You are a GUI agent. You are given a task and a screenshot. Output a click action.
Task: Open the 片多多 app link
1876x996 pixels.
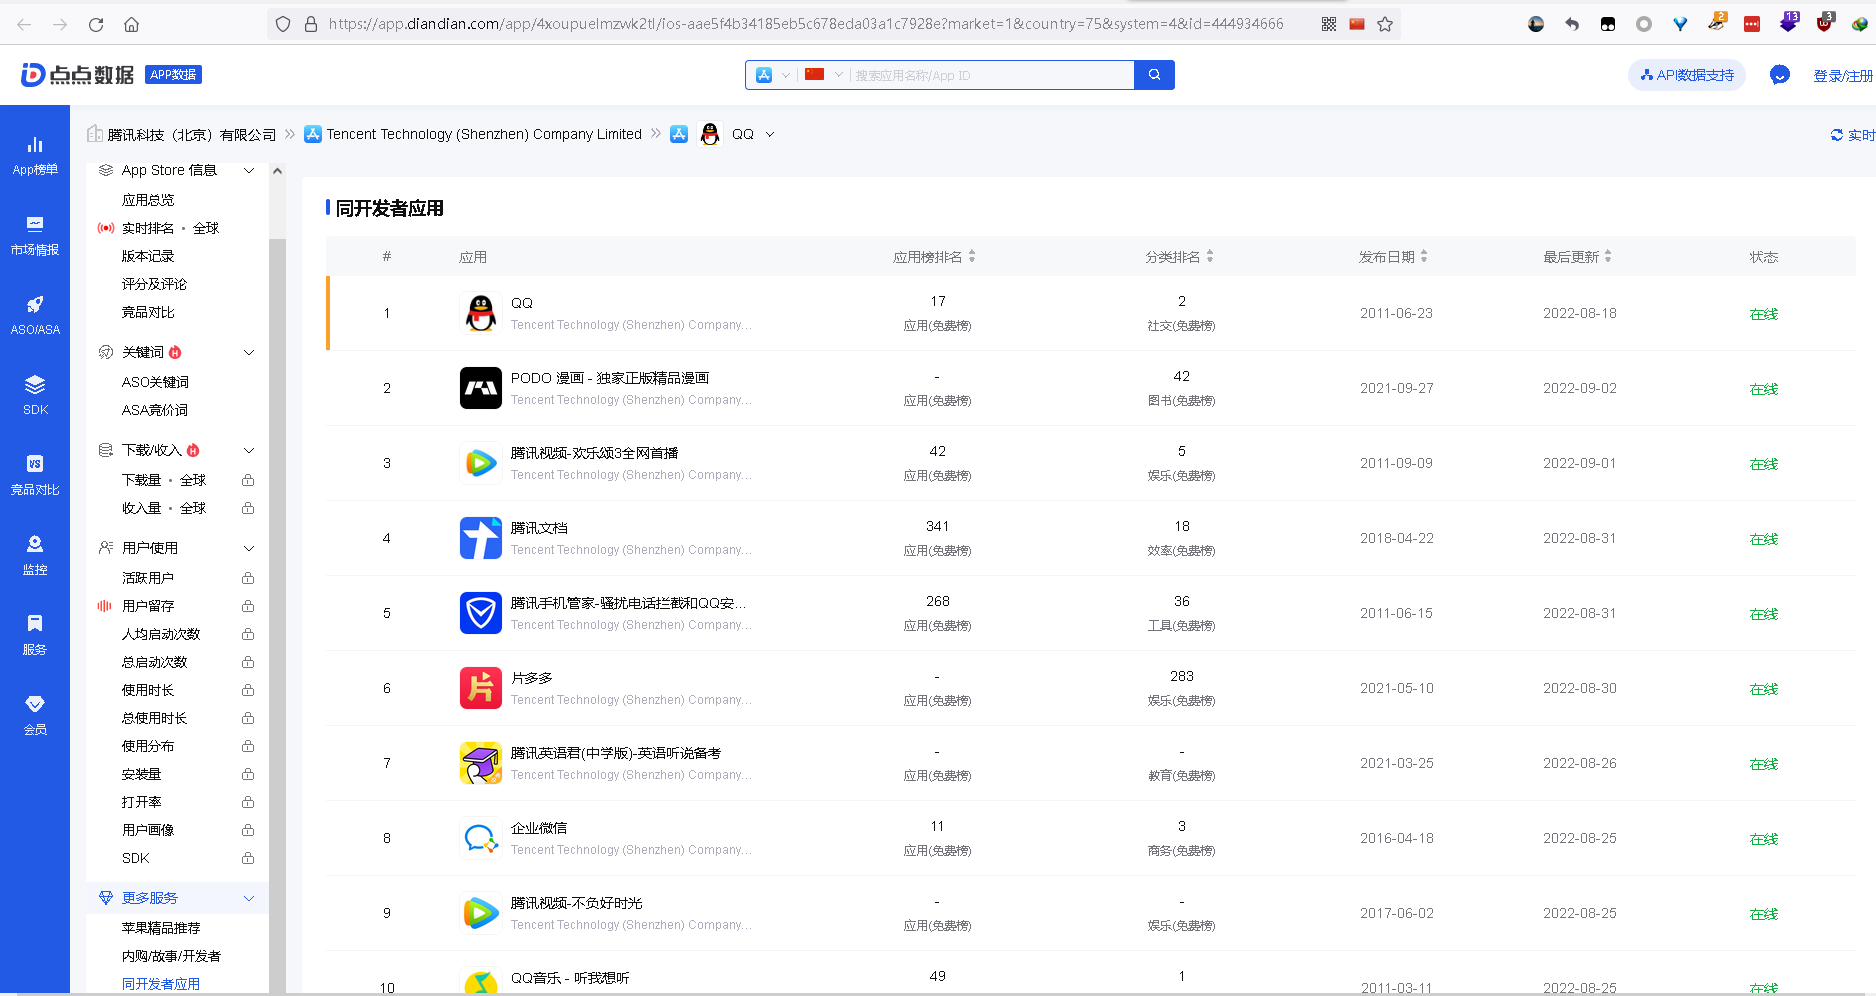pyautogui.click(x=532, y=678)
